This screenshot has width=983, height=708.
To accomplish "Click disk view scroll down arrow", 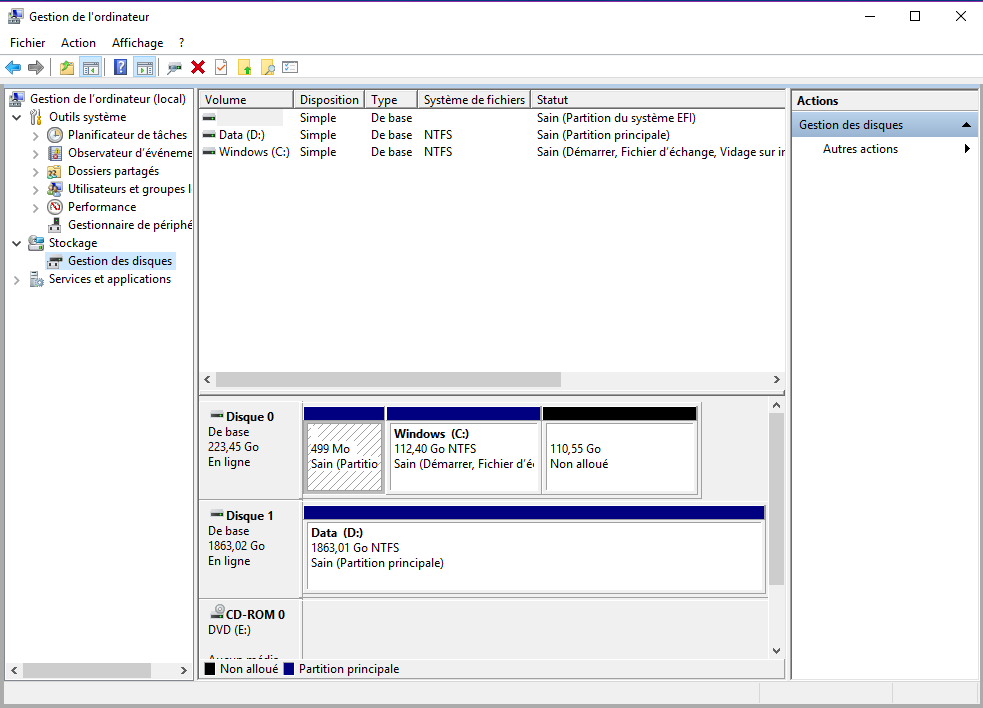I will click(x=776, y=651).
